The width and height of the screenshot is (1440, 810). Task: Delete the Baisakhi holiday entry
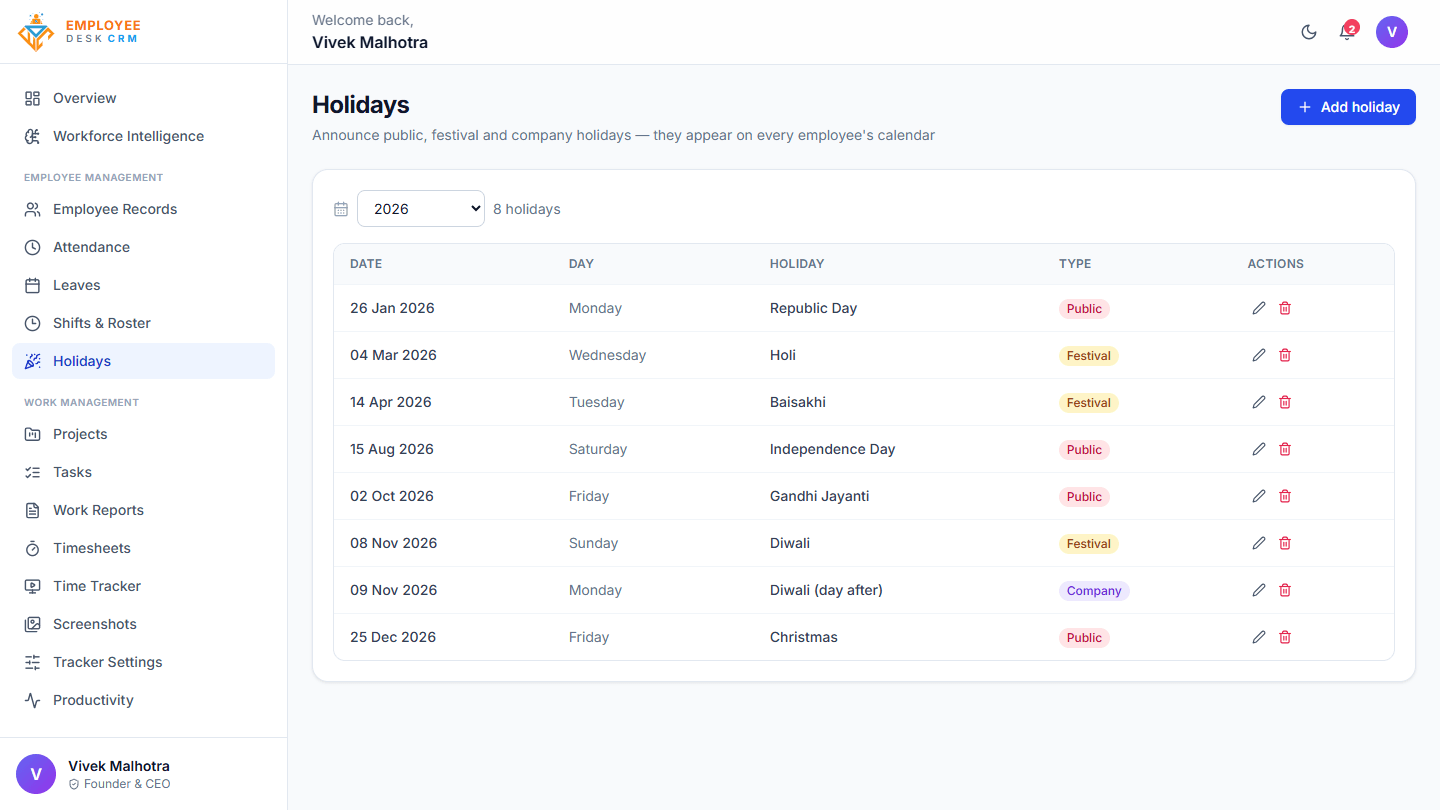pyautogui.click(x=1285, y=402)
